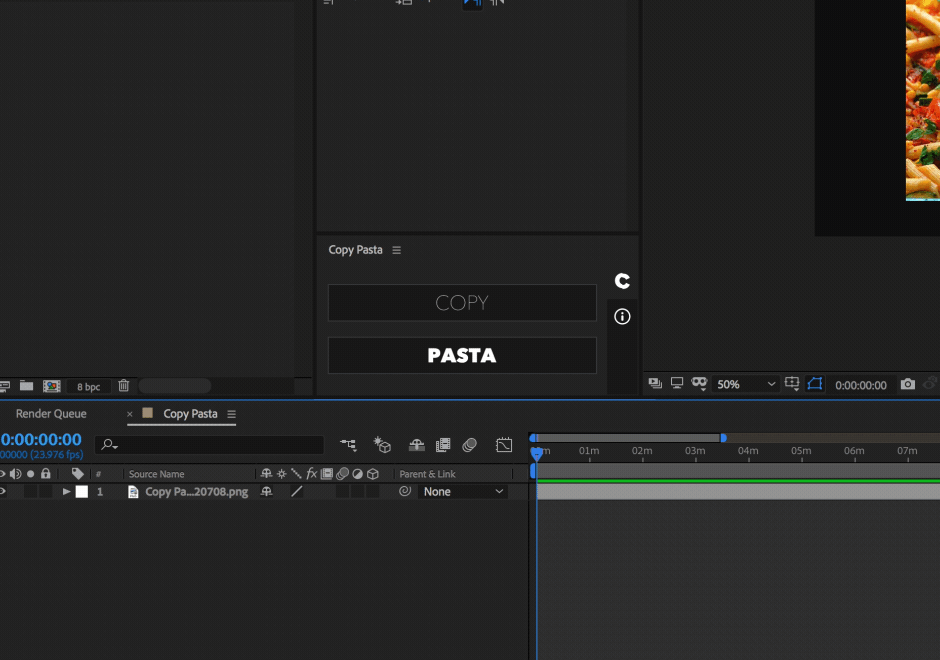Toggle shy switch on the Copy Pa...20708.png layer
The image size is (940, 660).
click(267, 492)
